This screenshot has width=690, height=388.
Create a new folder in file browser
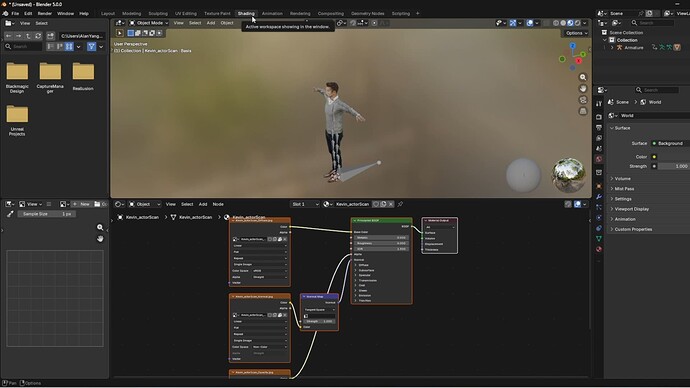50,36
